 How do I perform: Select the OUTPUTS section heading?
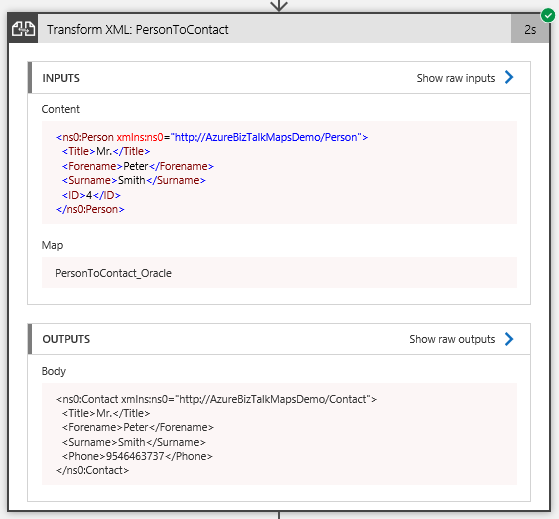coord(66,339)
